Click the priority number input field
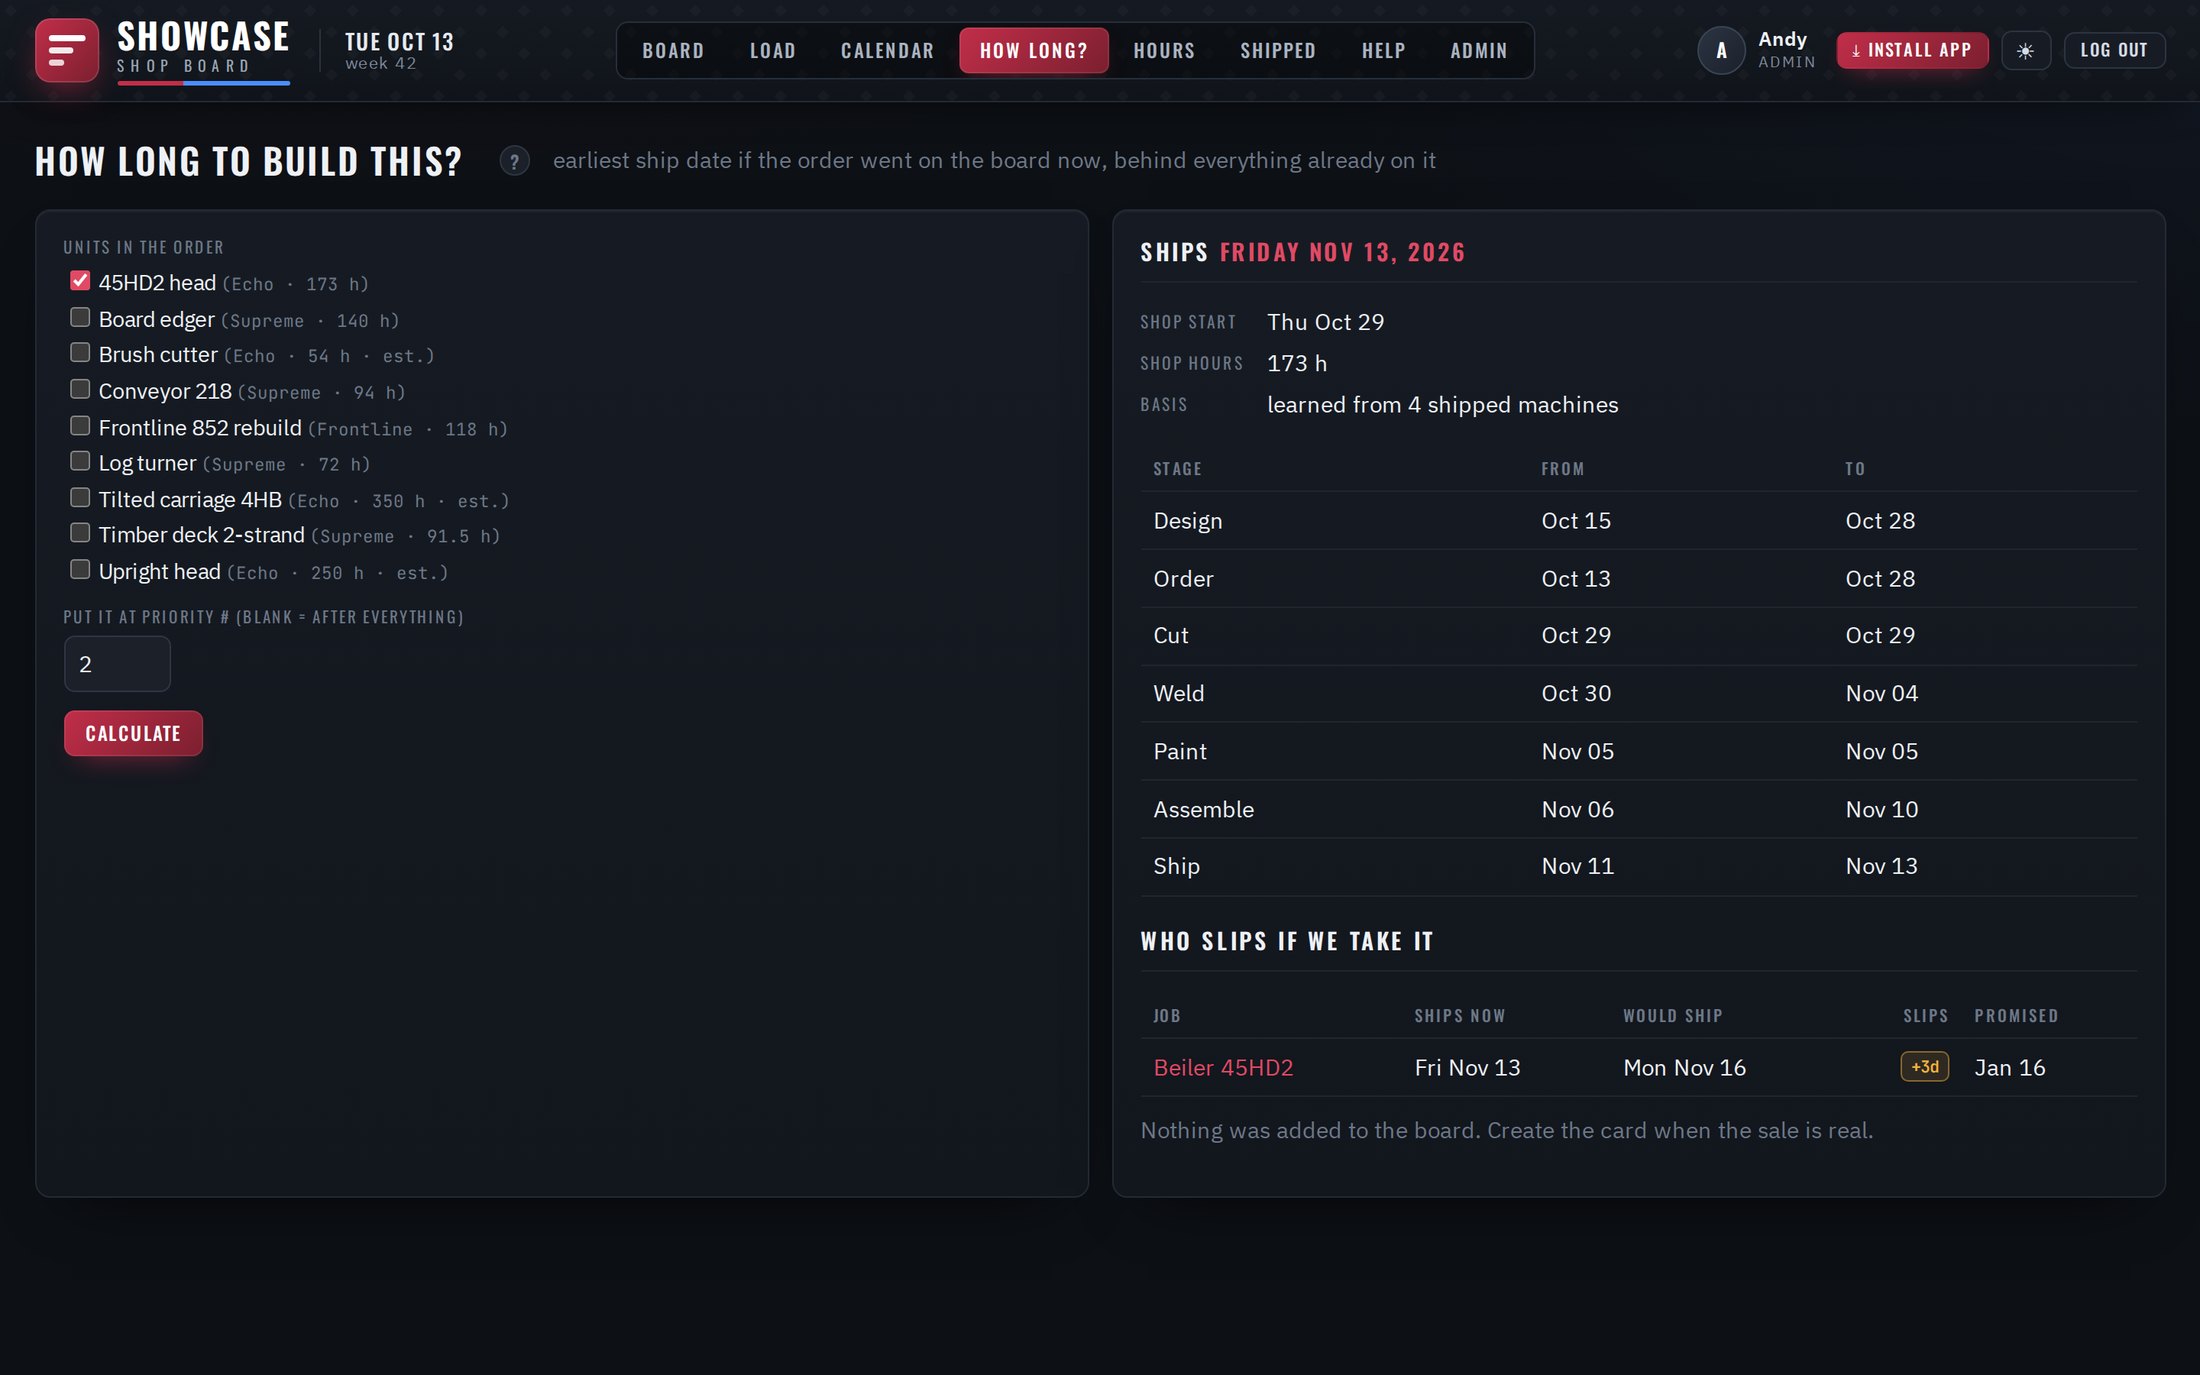2200x1375 pixels. click(117, 664)
